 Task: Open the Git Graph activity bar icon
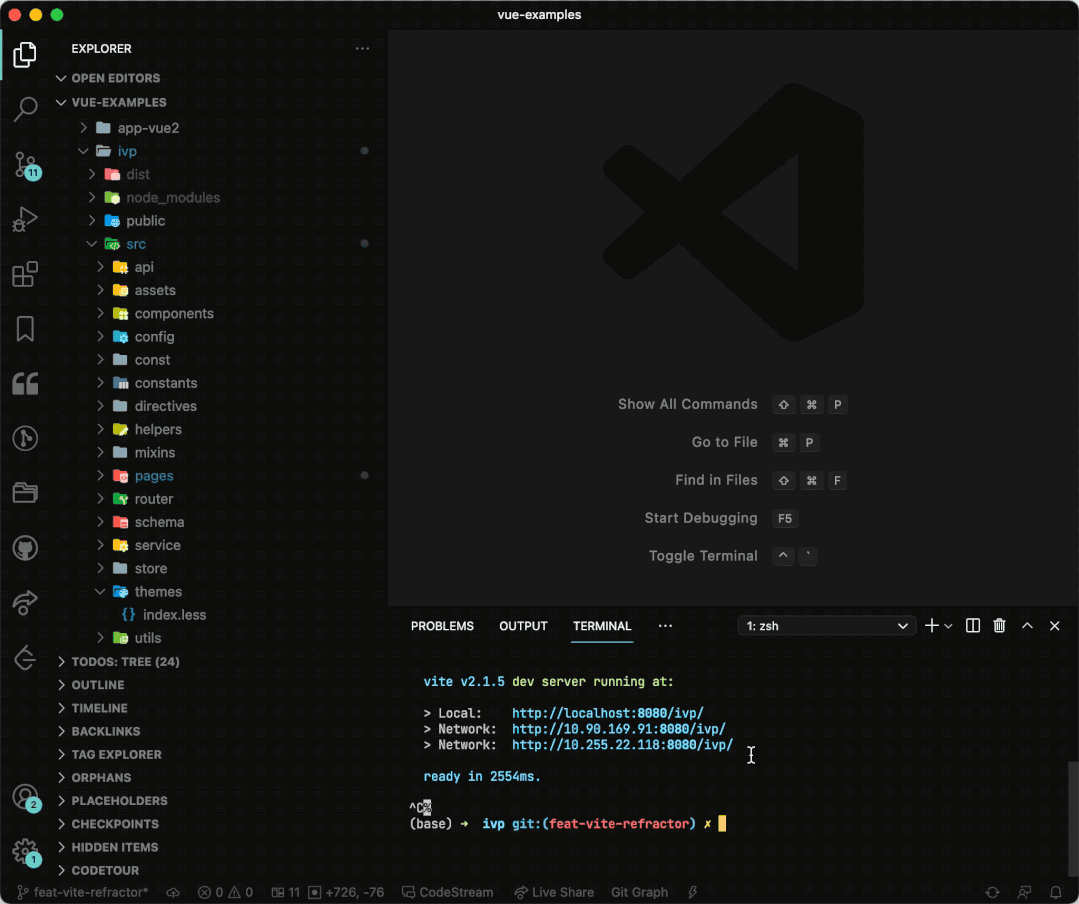[25, 438]
